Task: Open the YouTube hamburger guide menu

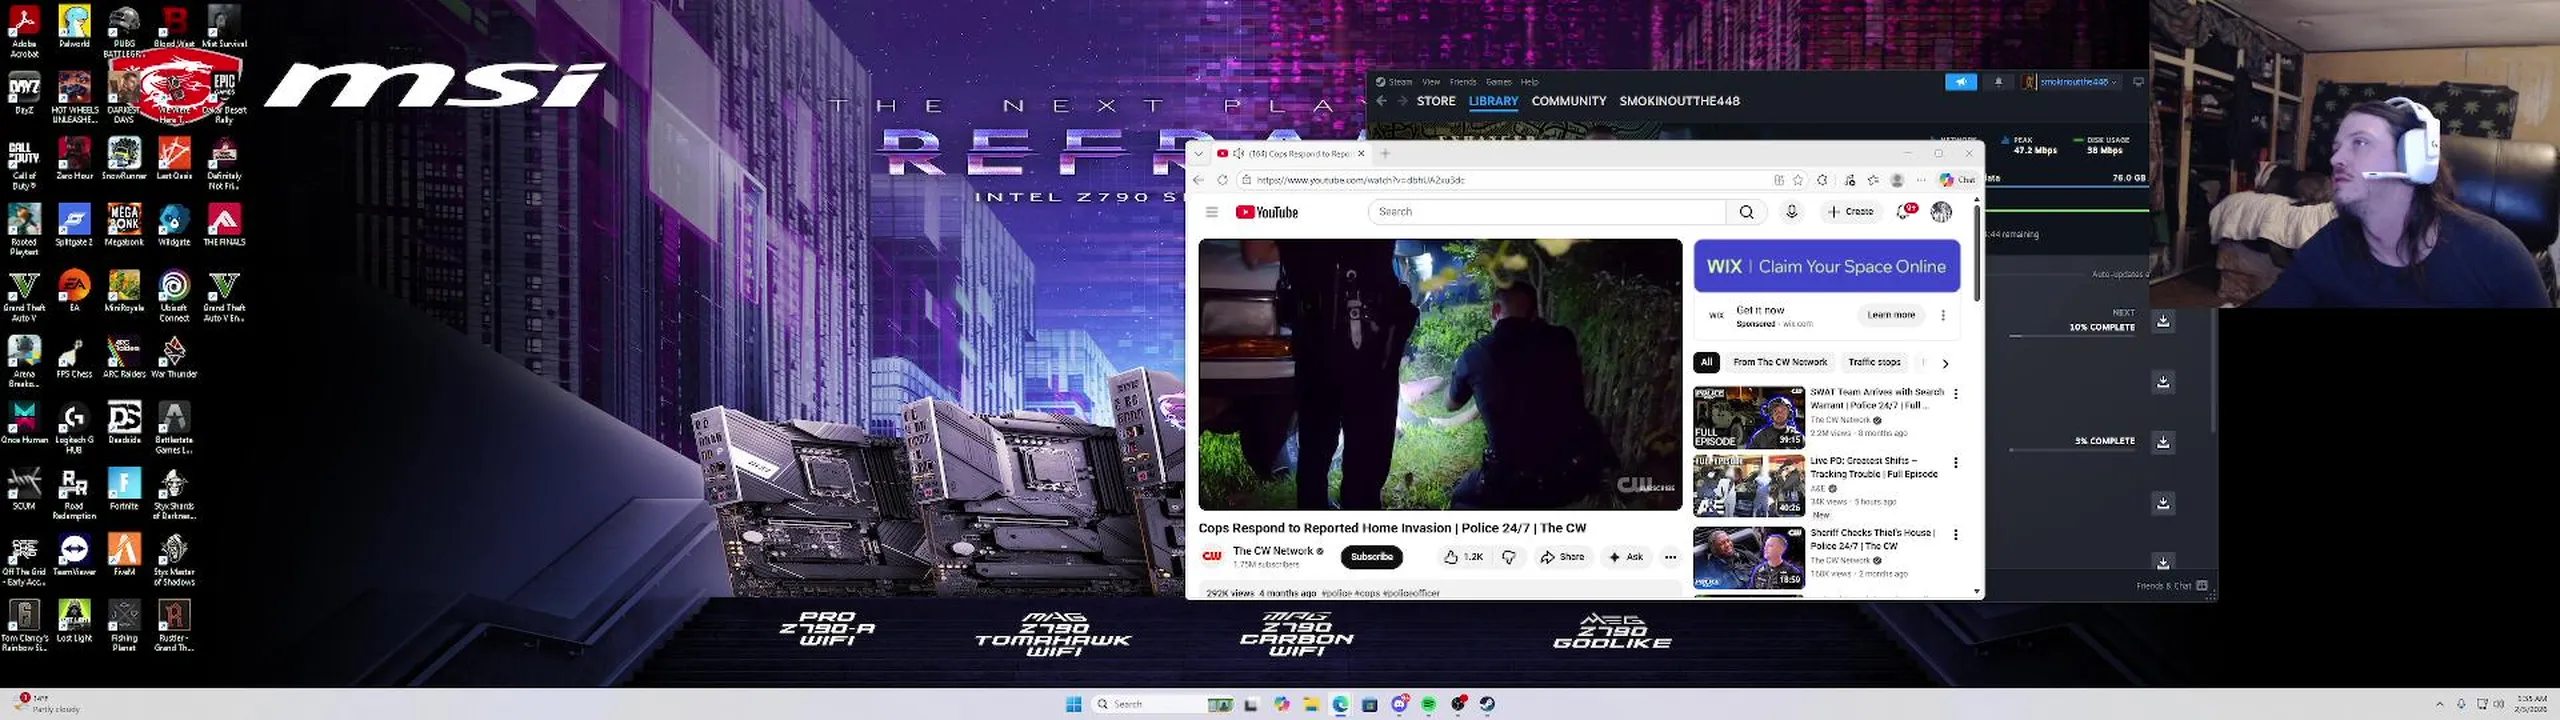Action: (x=1211, y=212)
